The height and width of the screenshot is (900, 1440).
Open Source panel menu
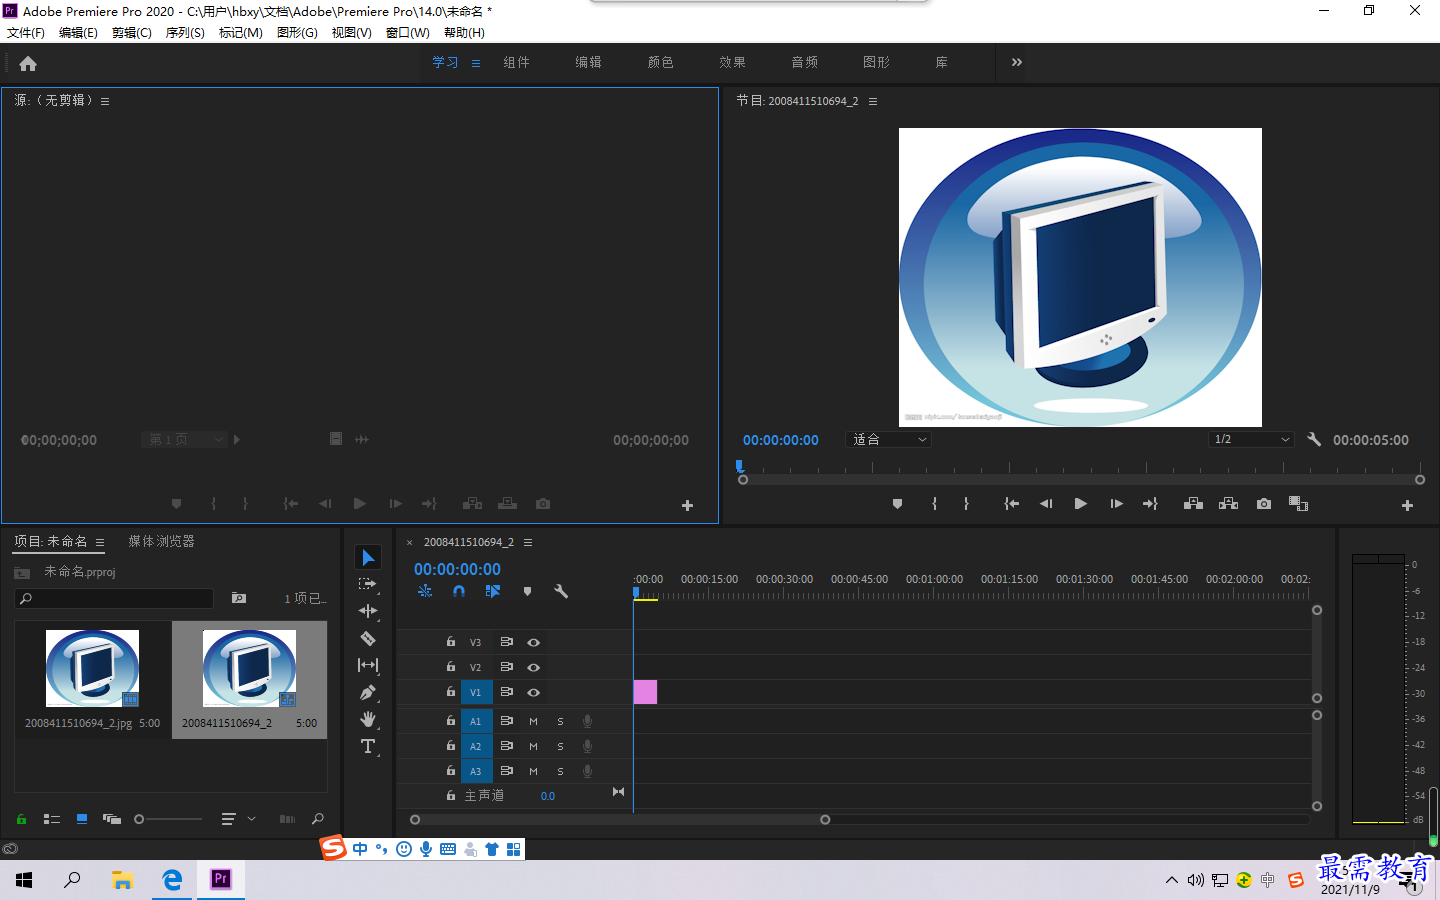click(105, 101)
